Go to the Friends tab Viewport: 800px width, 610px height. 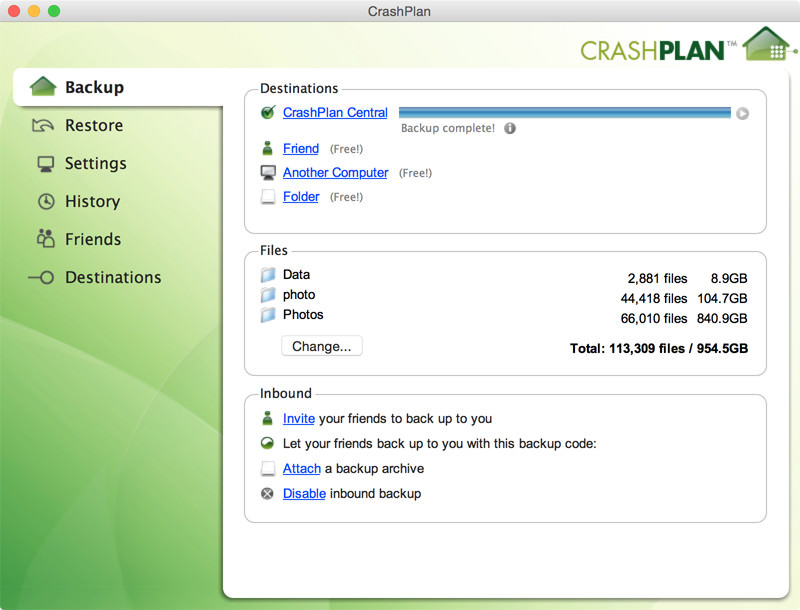pyautogui.click(x=93, y=239)
